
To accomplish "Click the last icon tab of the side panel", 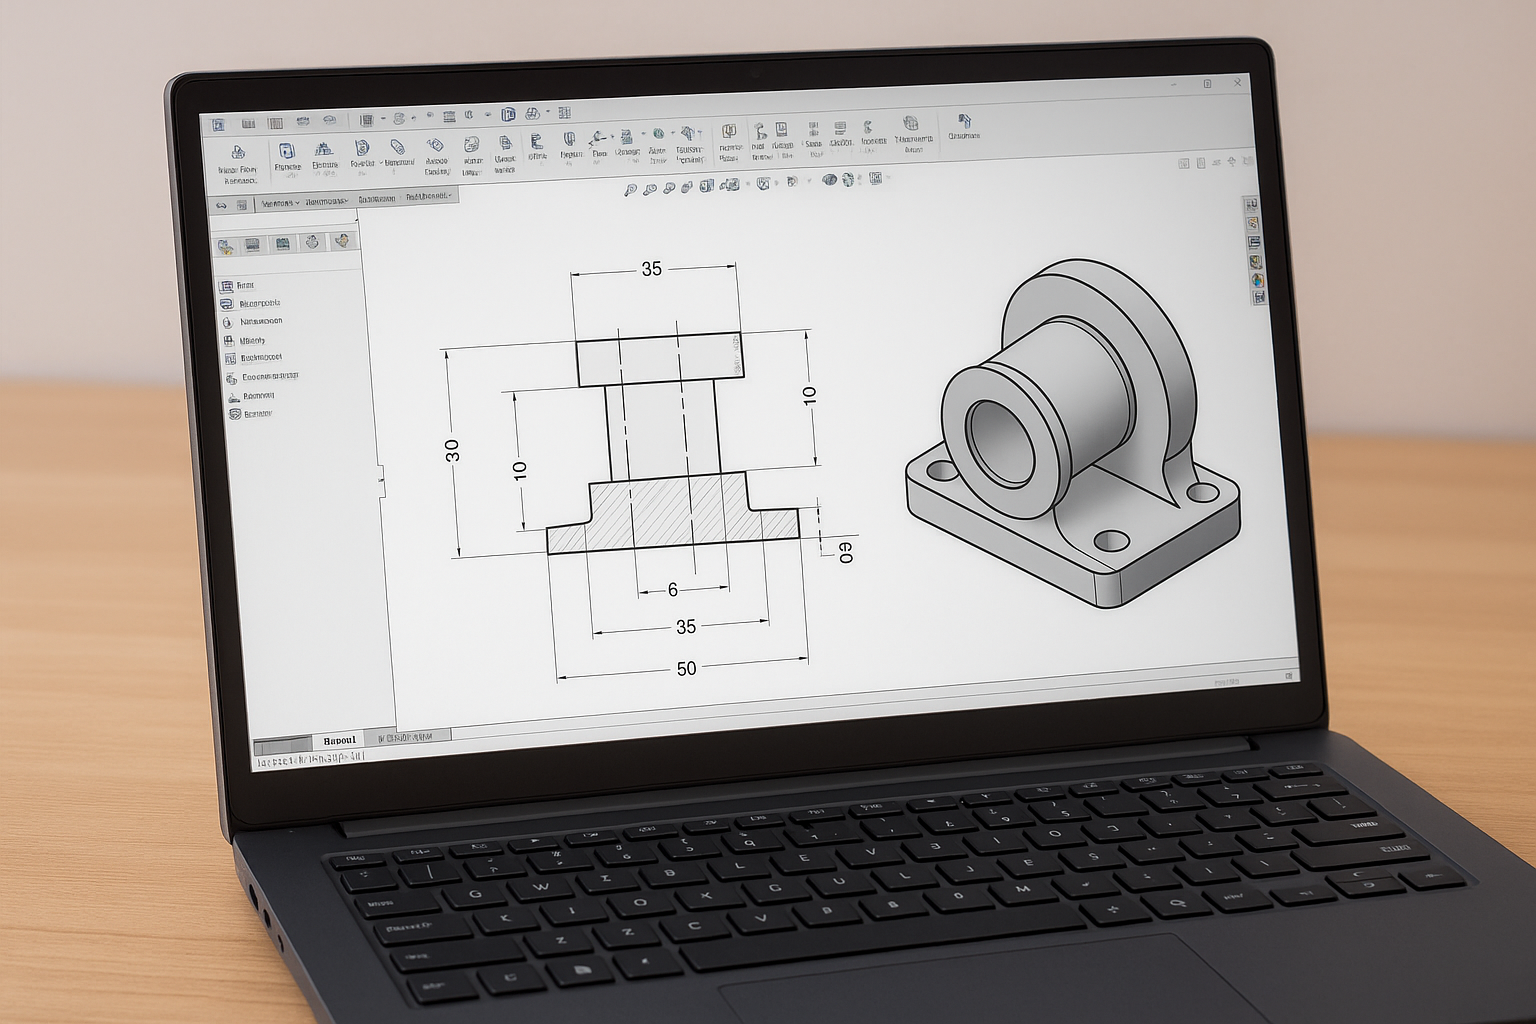I will pyautogui.click(x=342, y=241).
